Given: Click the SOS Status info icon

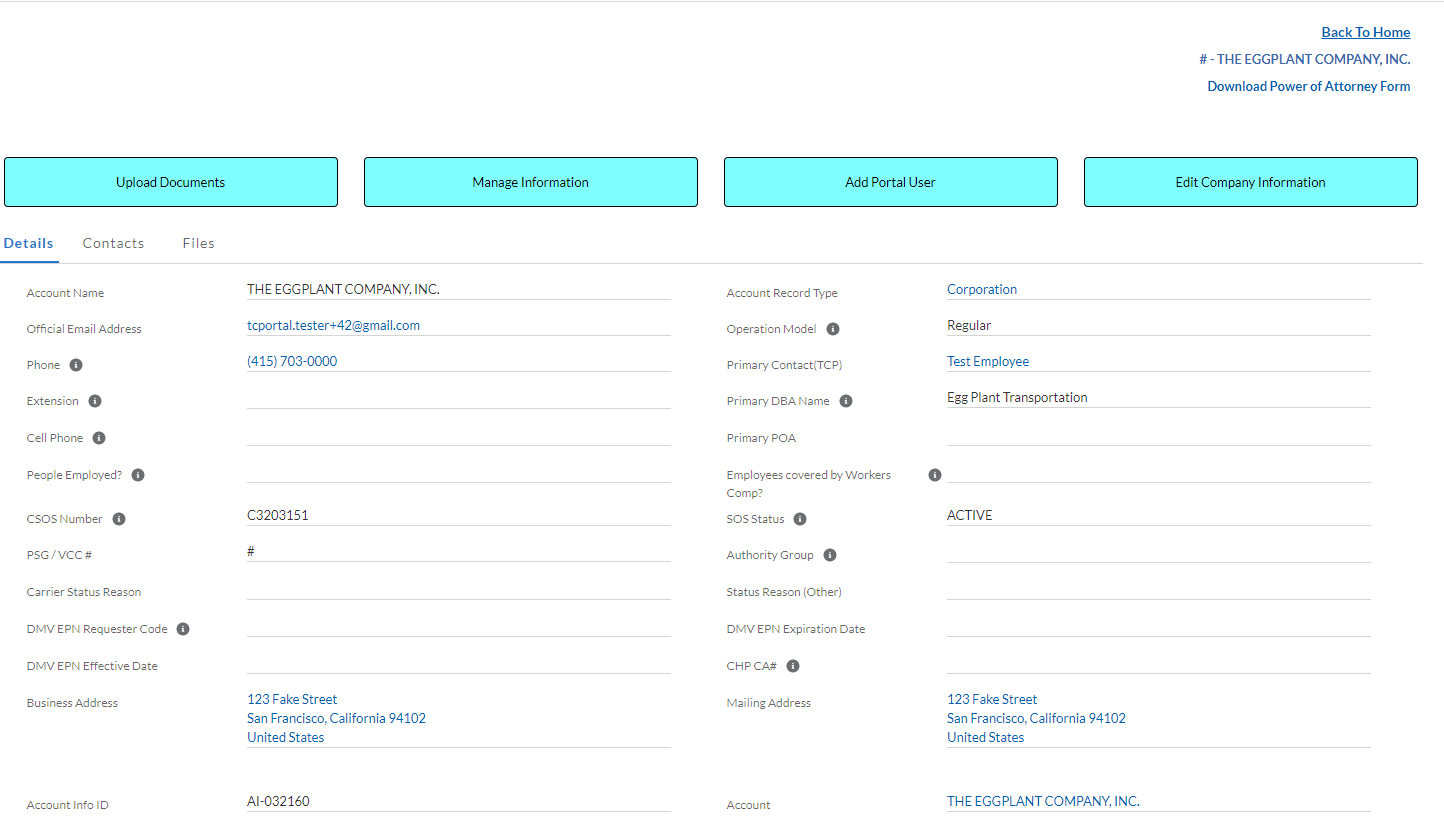Looking at the screenshot, I should [800, 519].
